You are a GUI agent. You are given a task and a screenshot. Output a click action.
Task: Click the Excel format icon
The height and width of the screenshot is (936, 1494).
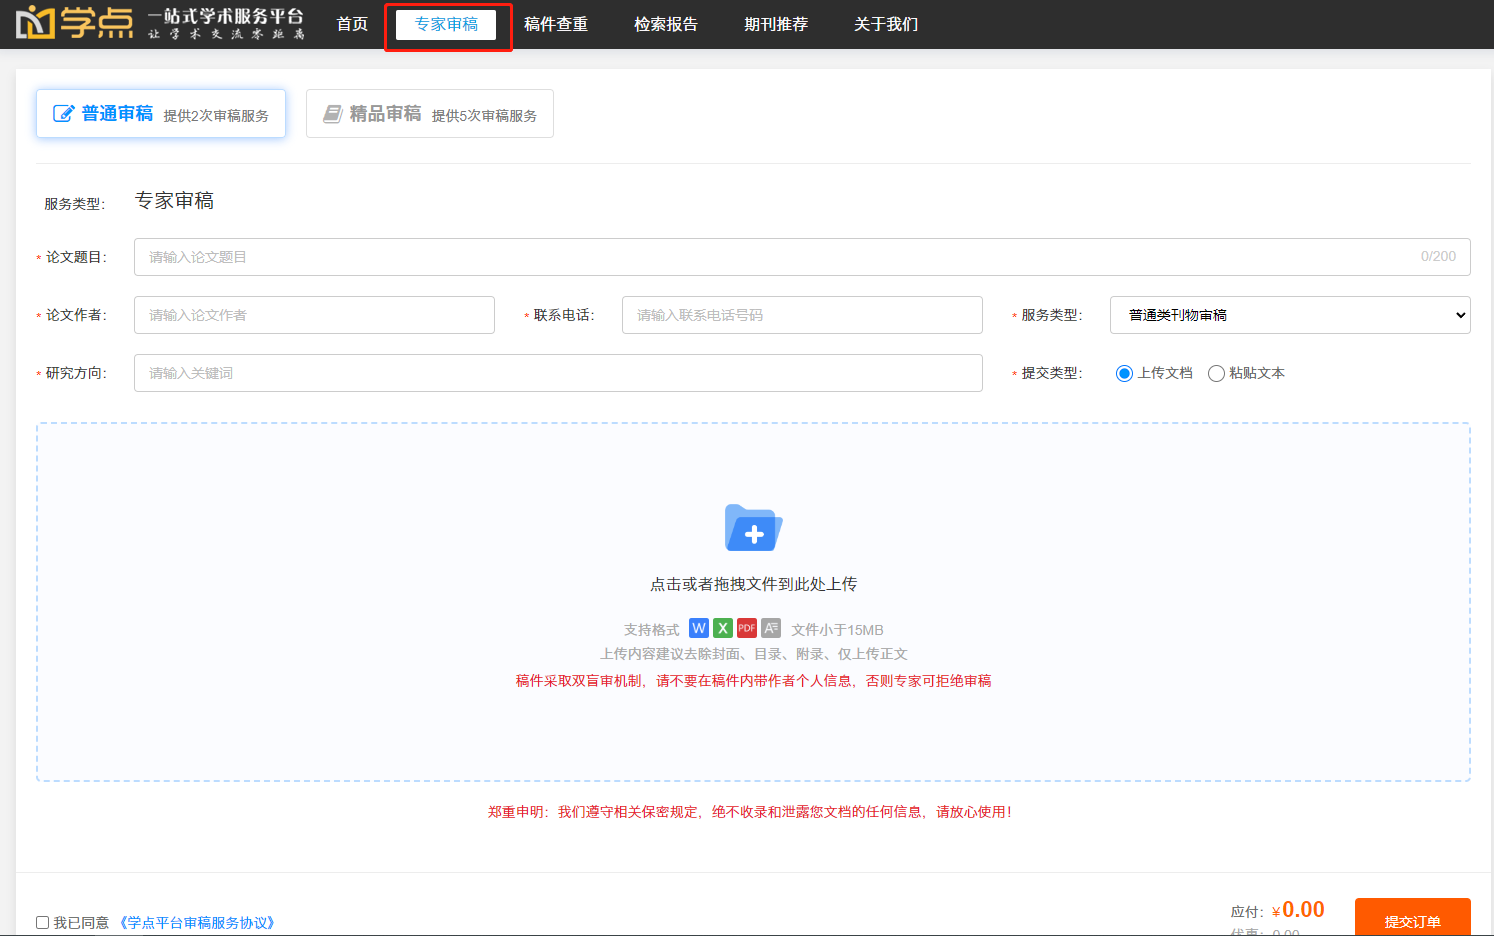pyautogui.click(x=723, y=628)
